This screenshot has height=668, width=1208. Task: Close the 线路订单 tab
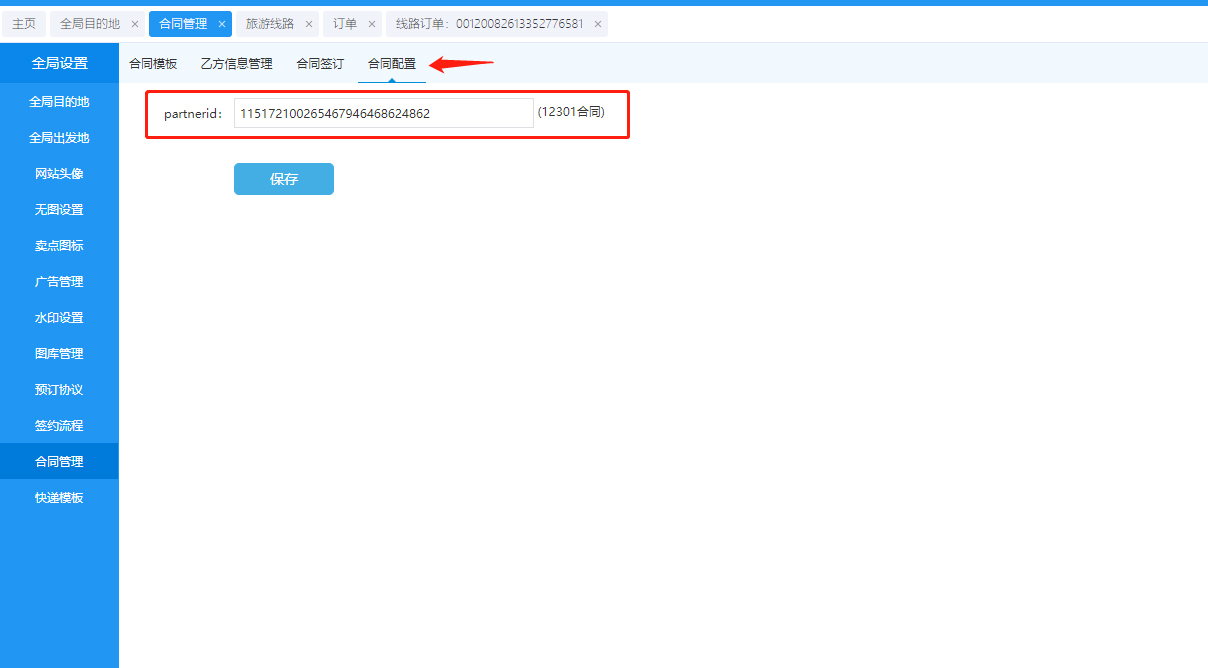coord(598,24)
